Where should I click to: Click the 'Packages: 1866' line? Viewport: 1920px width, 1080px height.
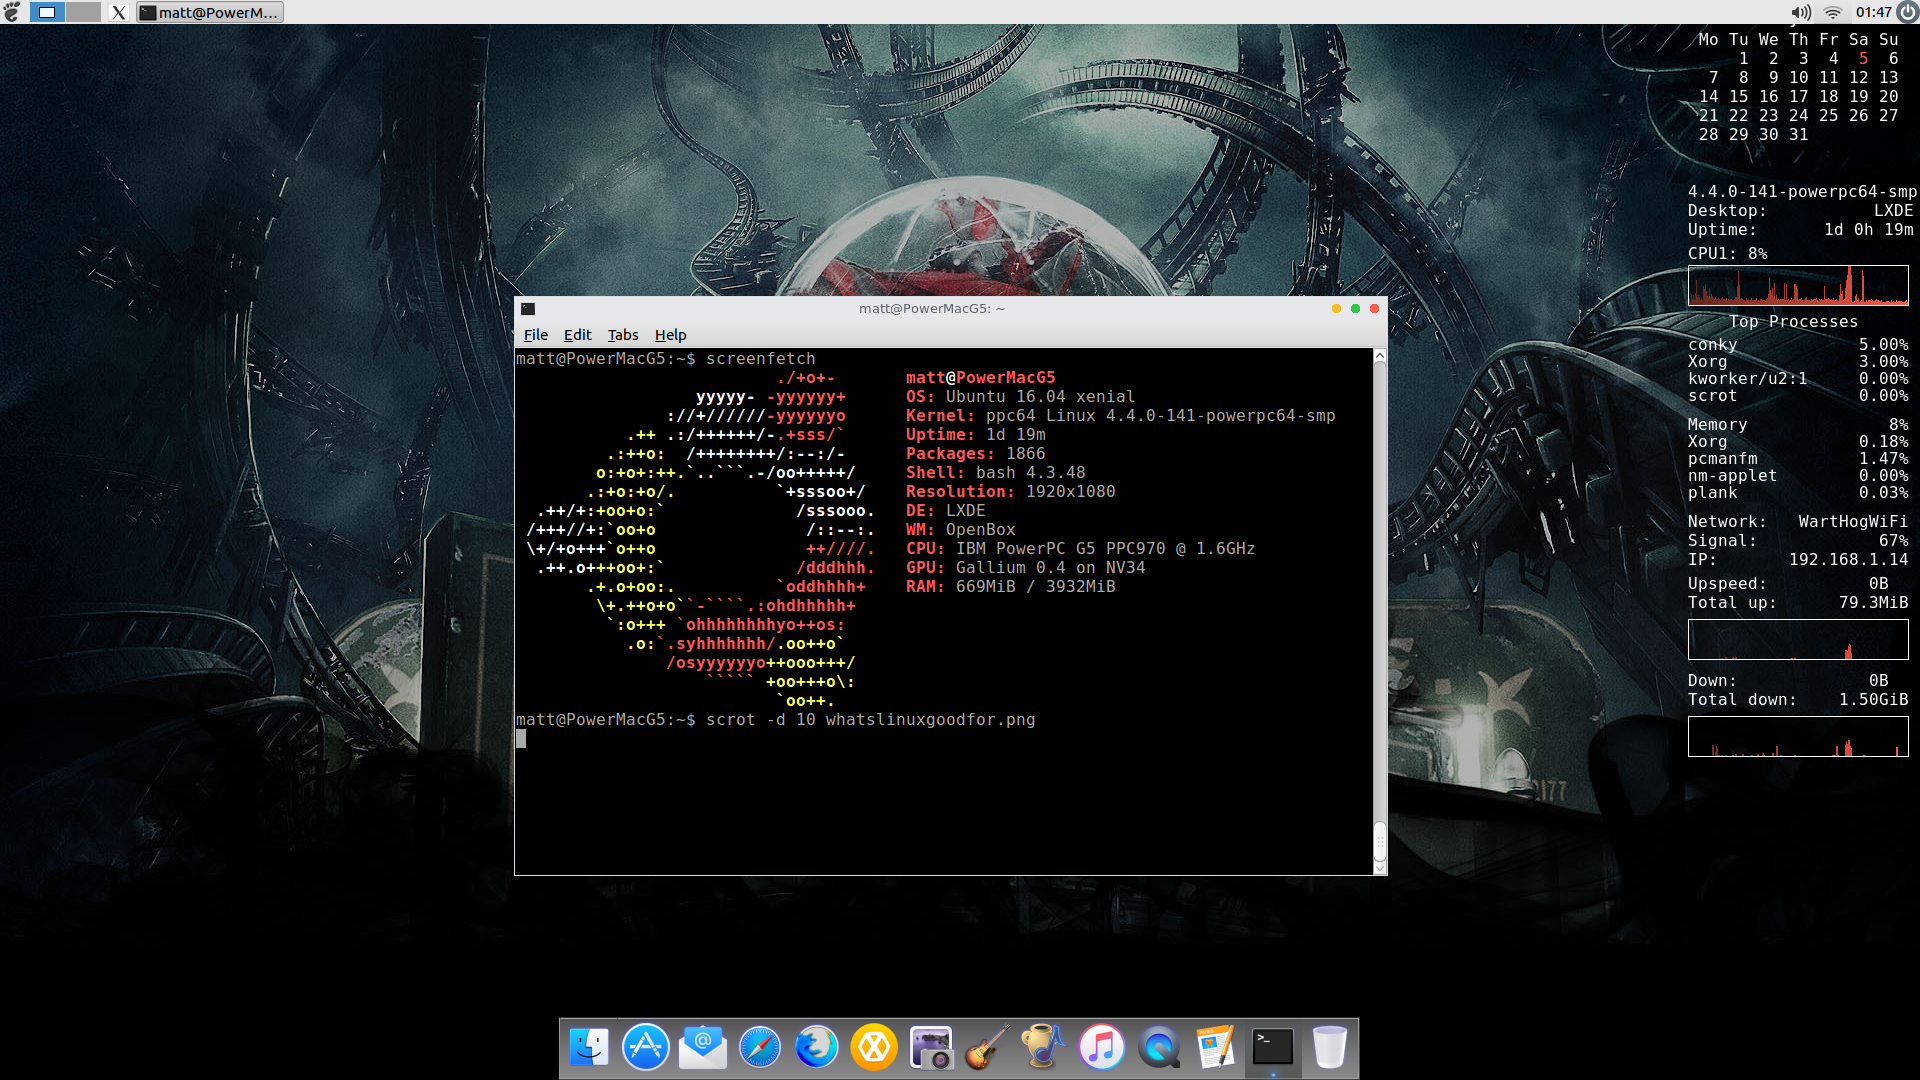coord(975,454)
